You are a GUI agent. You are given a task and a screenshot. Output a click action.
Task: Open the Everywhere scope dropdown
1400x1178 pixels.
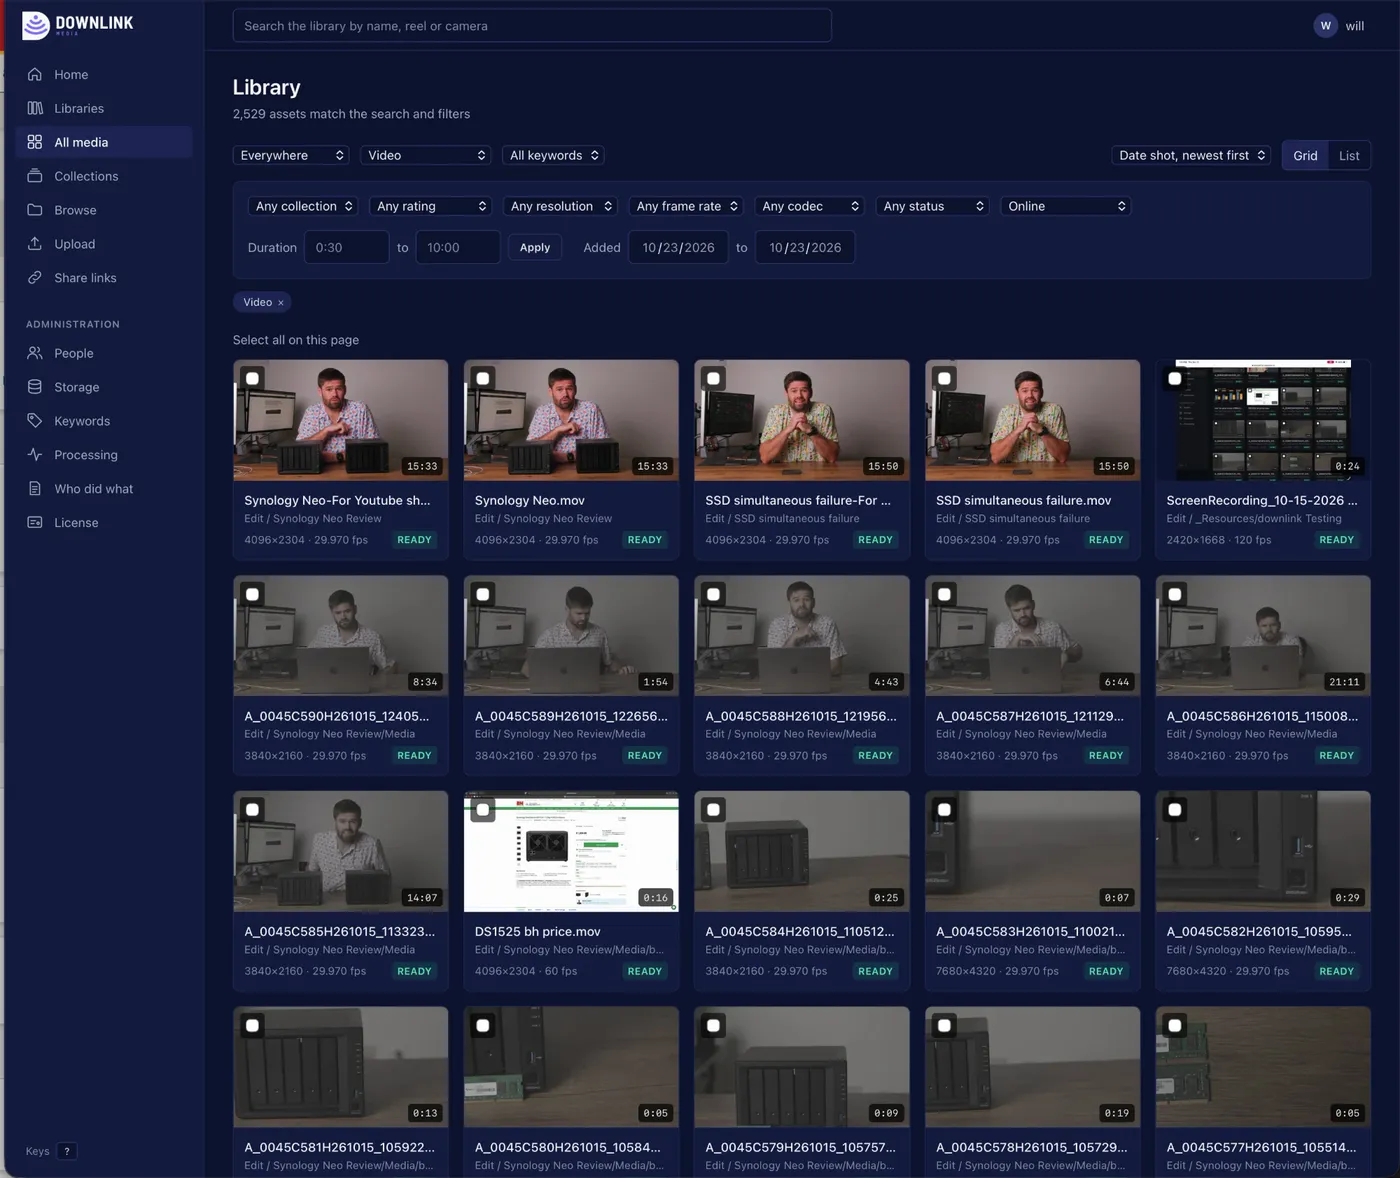tap(292, 155)
